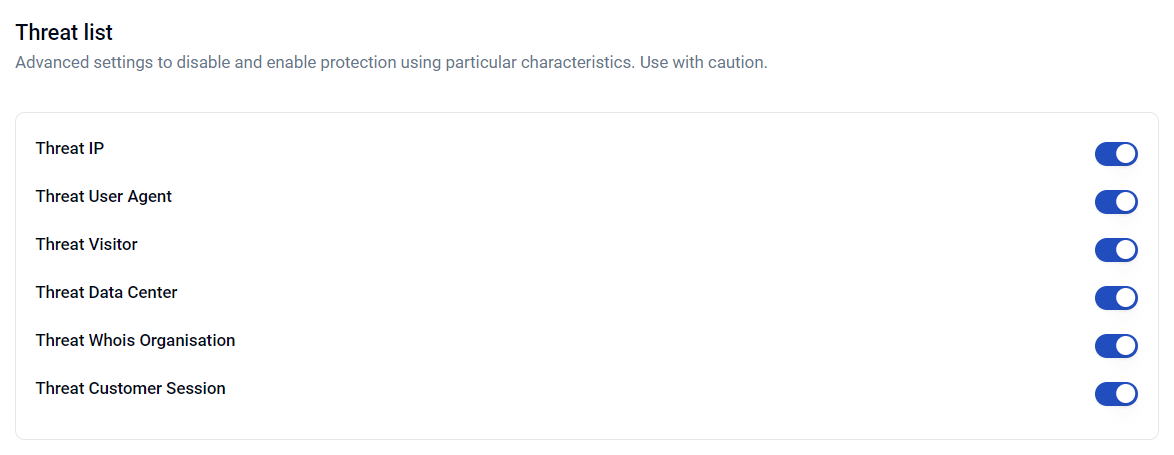Click the Threat IP label
The height and width of the screenshot is (455, 1174).
(70, 148)
